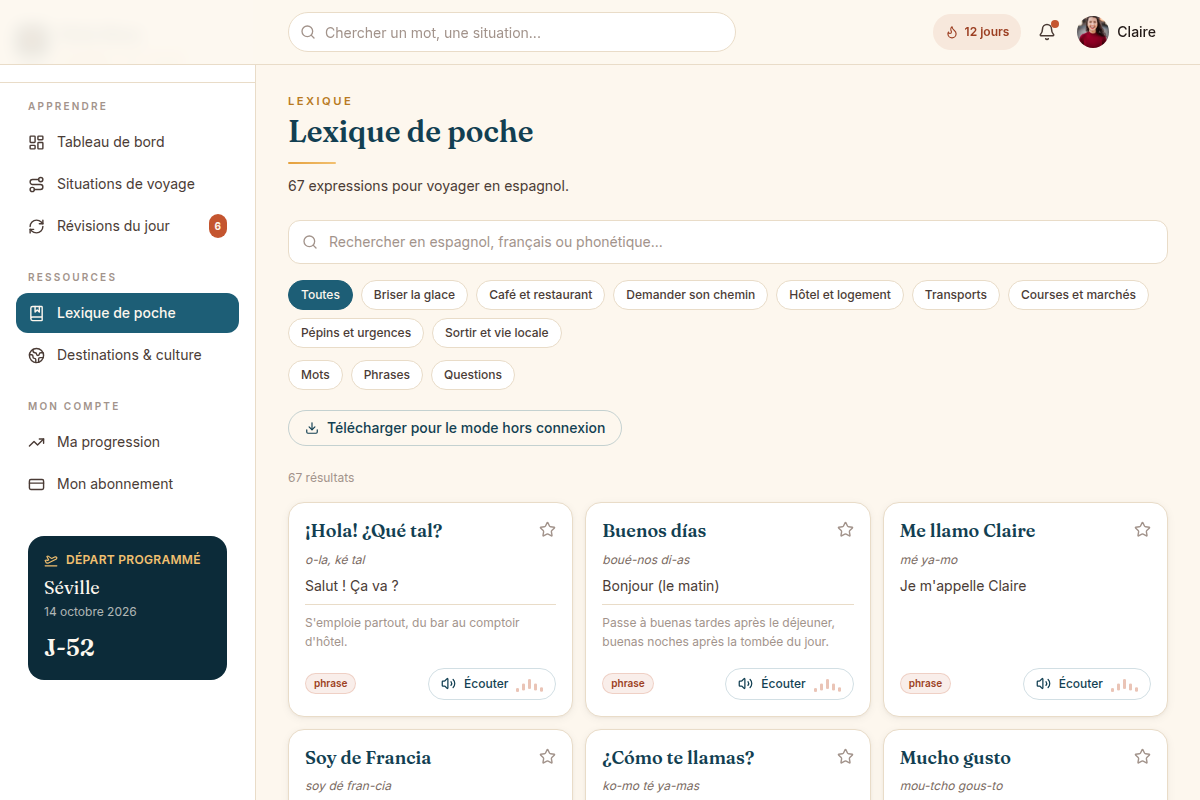Image resolution: width=1200 pixels, height=800 pixels.
Task: Play Écouter on "Me llamo Claire" card
Action: tap(1087, 684)
